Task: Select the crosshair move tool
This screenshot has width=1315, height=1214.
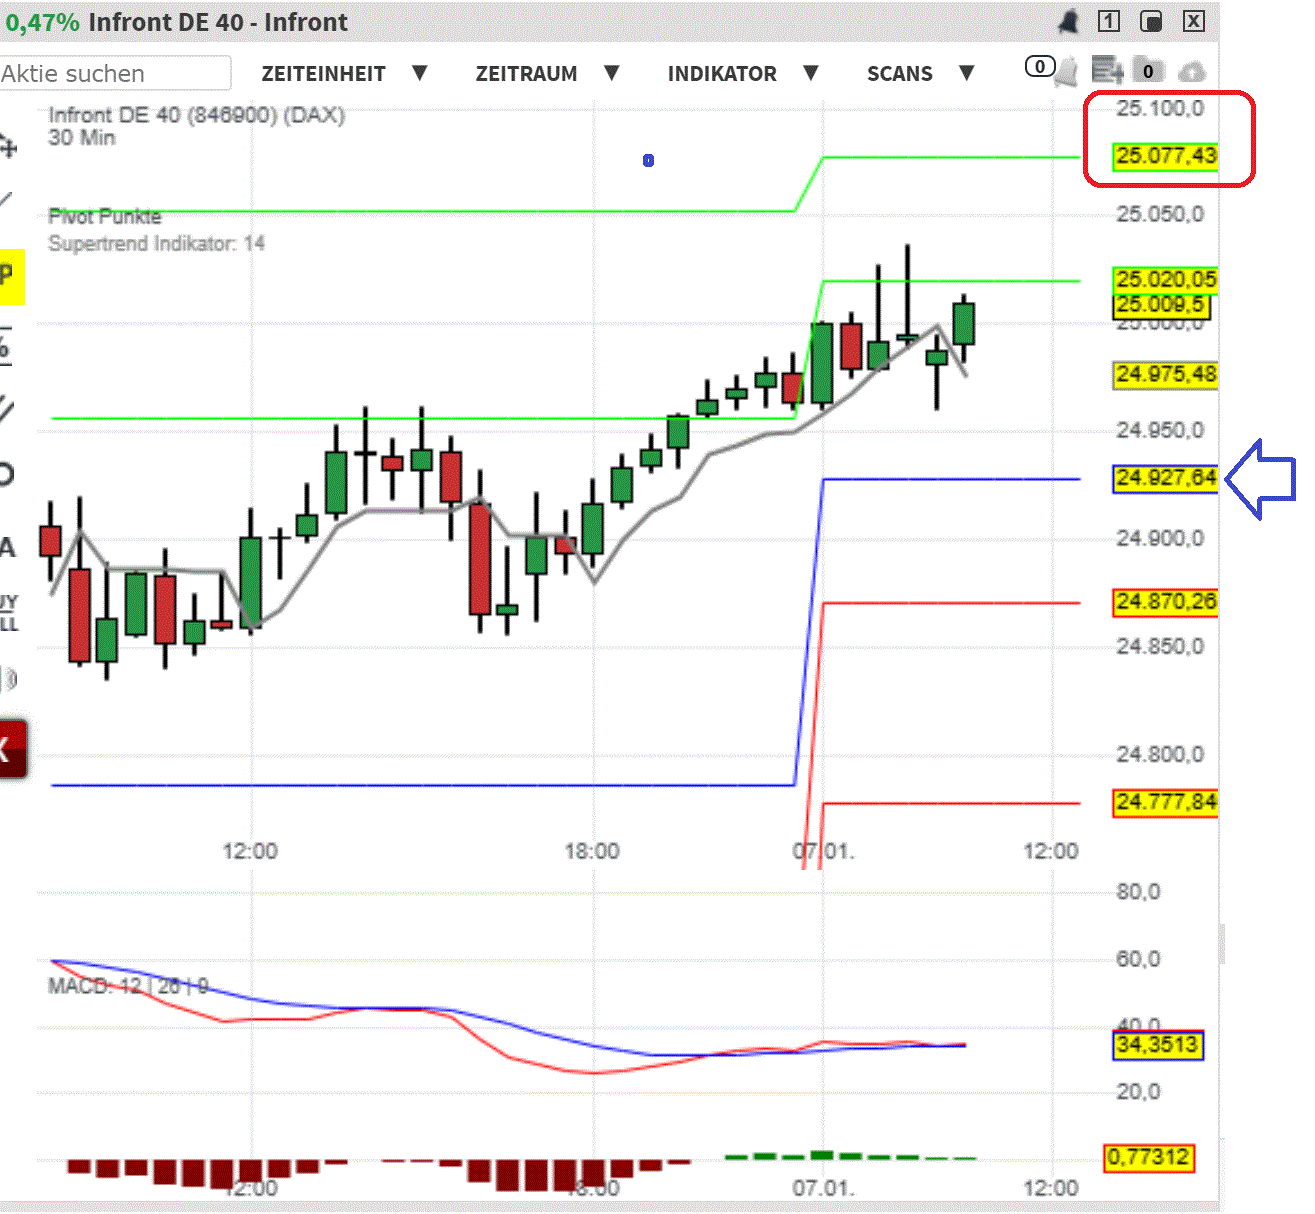Action: coord(8,147)
